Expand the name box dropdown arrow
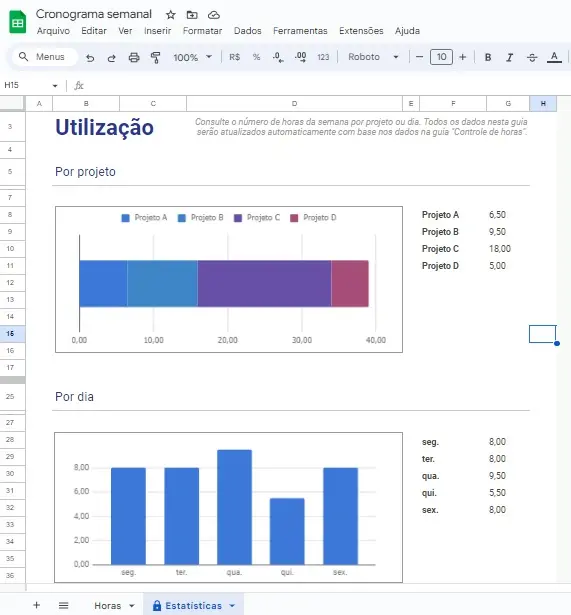The width and height of the screenshot is (571, 615). 55,86
